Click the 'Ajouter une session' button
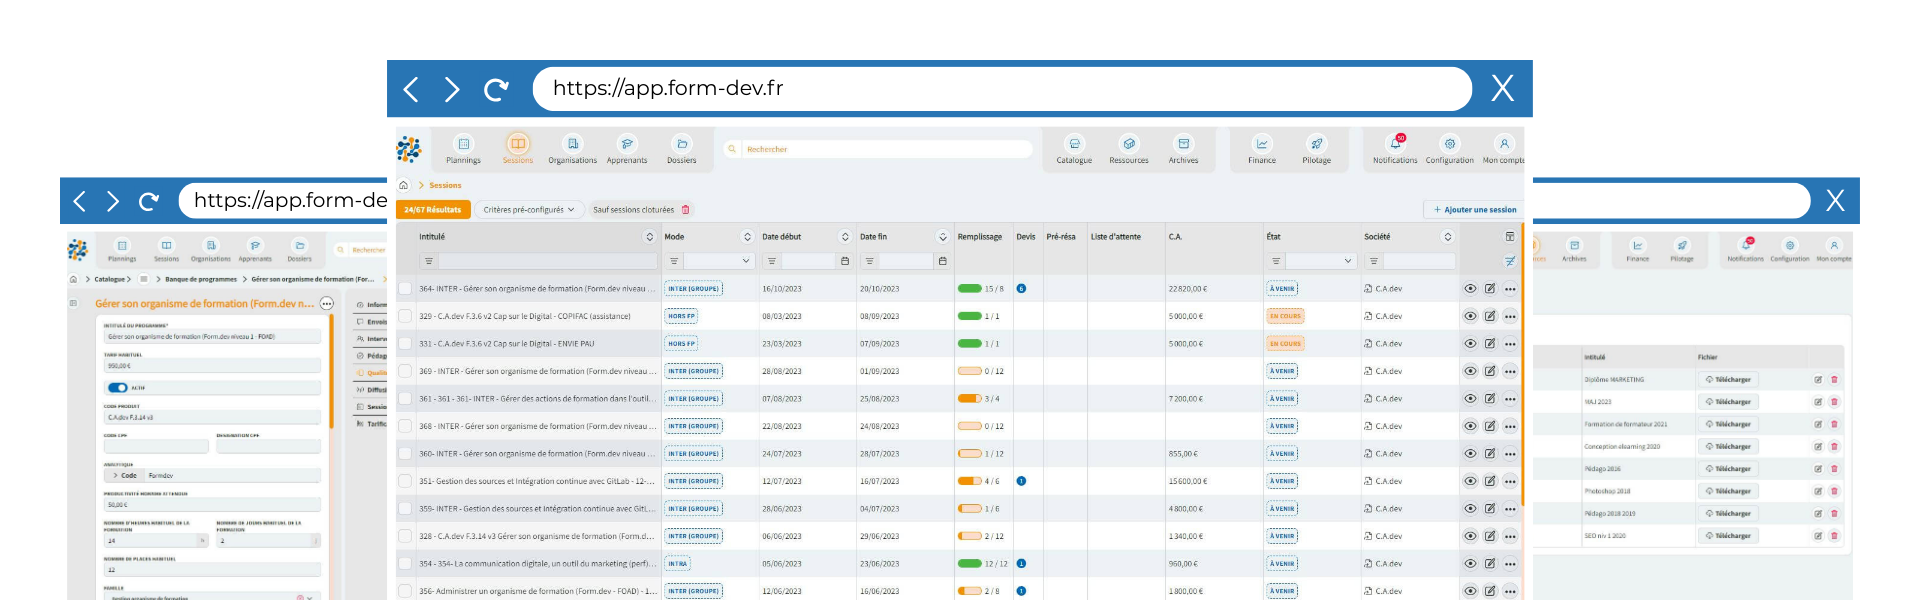 point(1474,210)
